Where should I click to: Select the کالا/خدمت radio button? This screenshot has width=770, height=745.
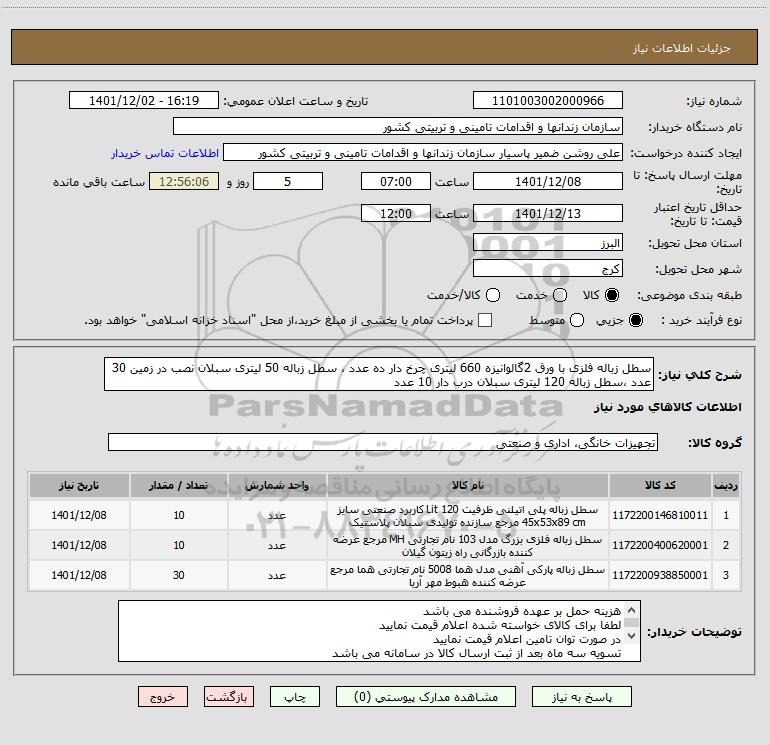tap(493, 295)
